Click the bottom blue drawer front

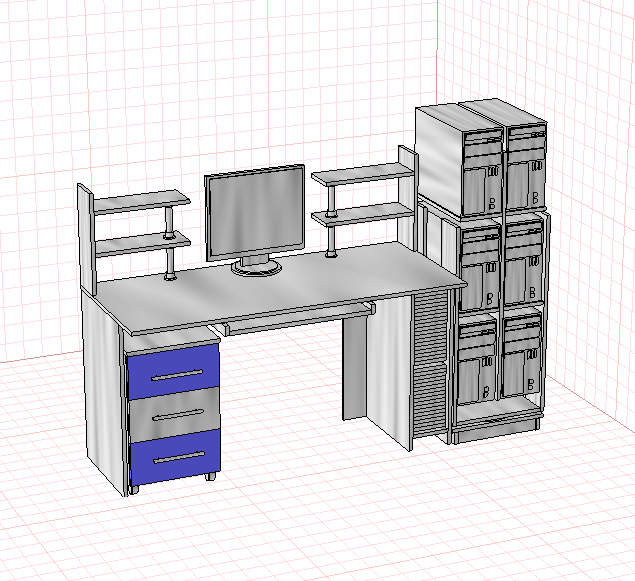pyautogui.click(x=176, y=457)
